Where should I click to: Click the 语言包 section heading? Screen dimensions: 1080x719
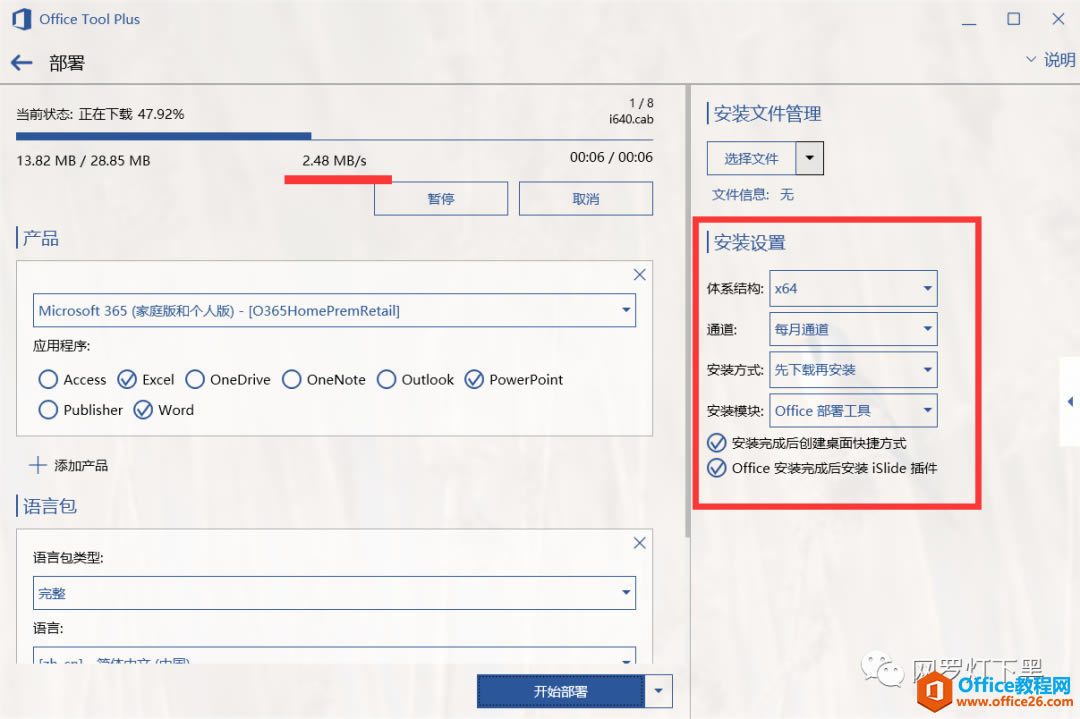(x=50, y=506)
